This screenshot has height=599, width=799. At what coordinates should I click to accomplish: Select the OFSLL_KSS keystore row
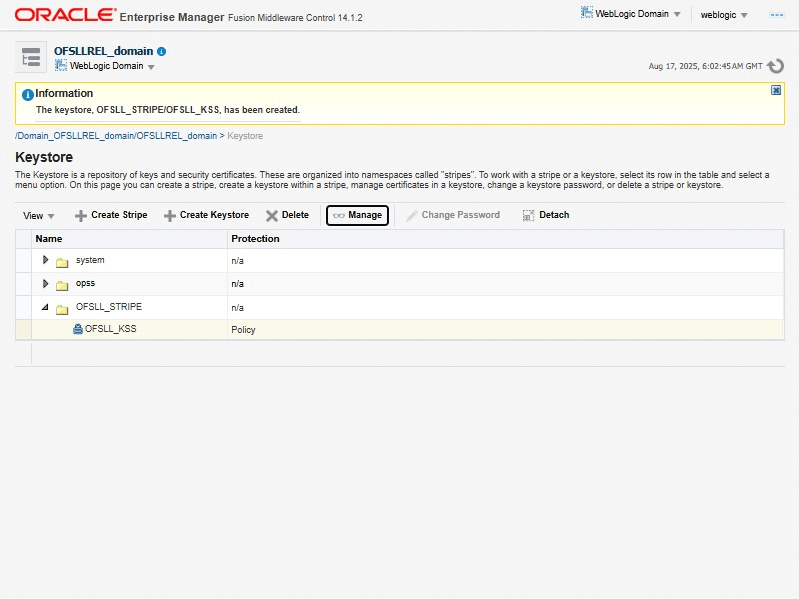tap(400, 330)
